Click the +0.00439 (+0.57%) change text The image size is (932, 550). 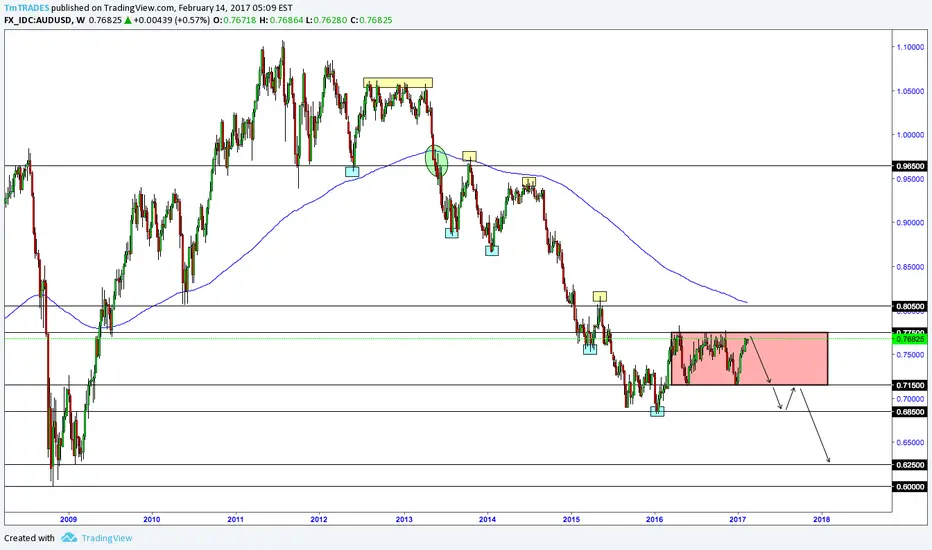pyautogui.click(x=172, y=20)
